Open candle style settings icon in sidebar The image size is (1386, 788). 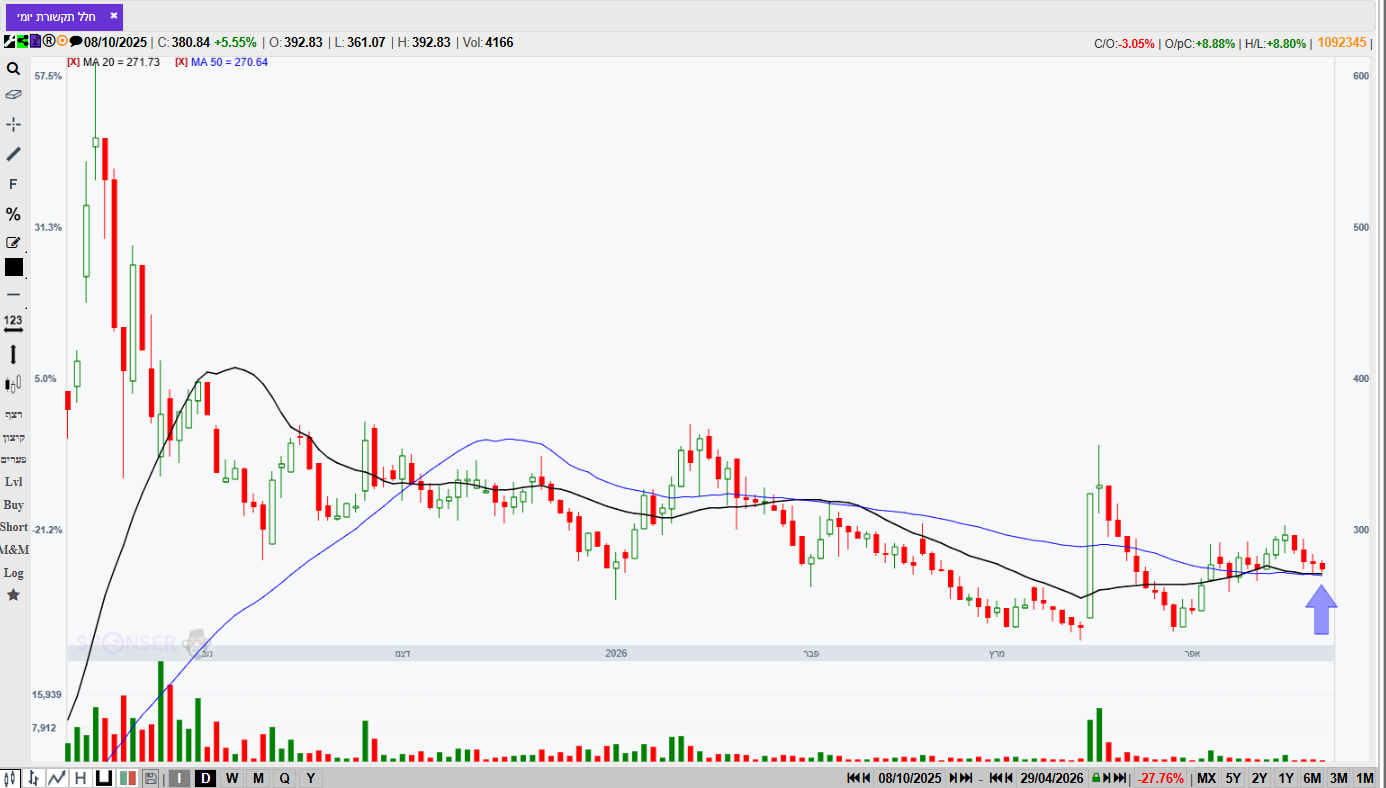coord(13,383)
